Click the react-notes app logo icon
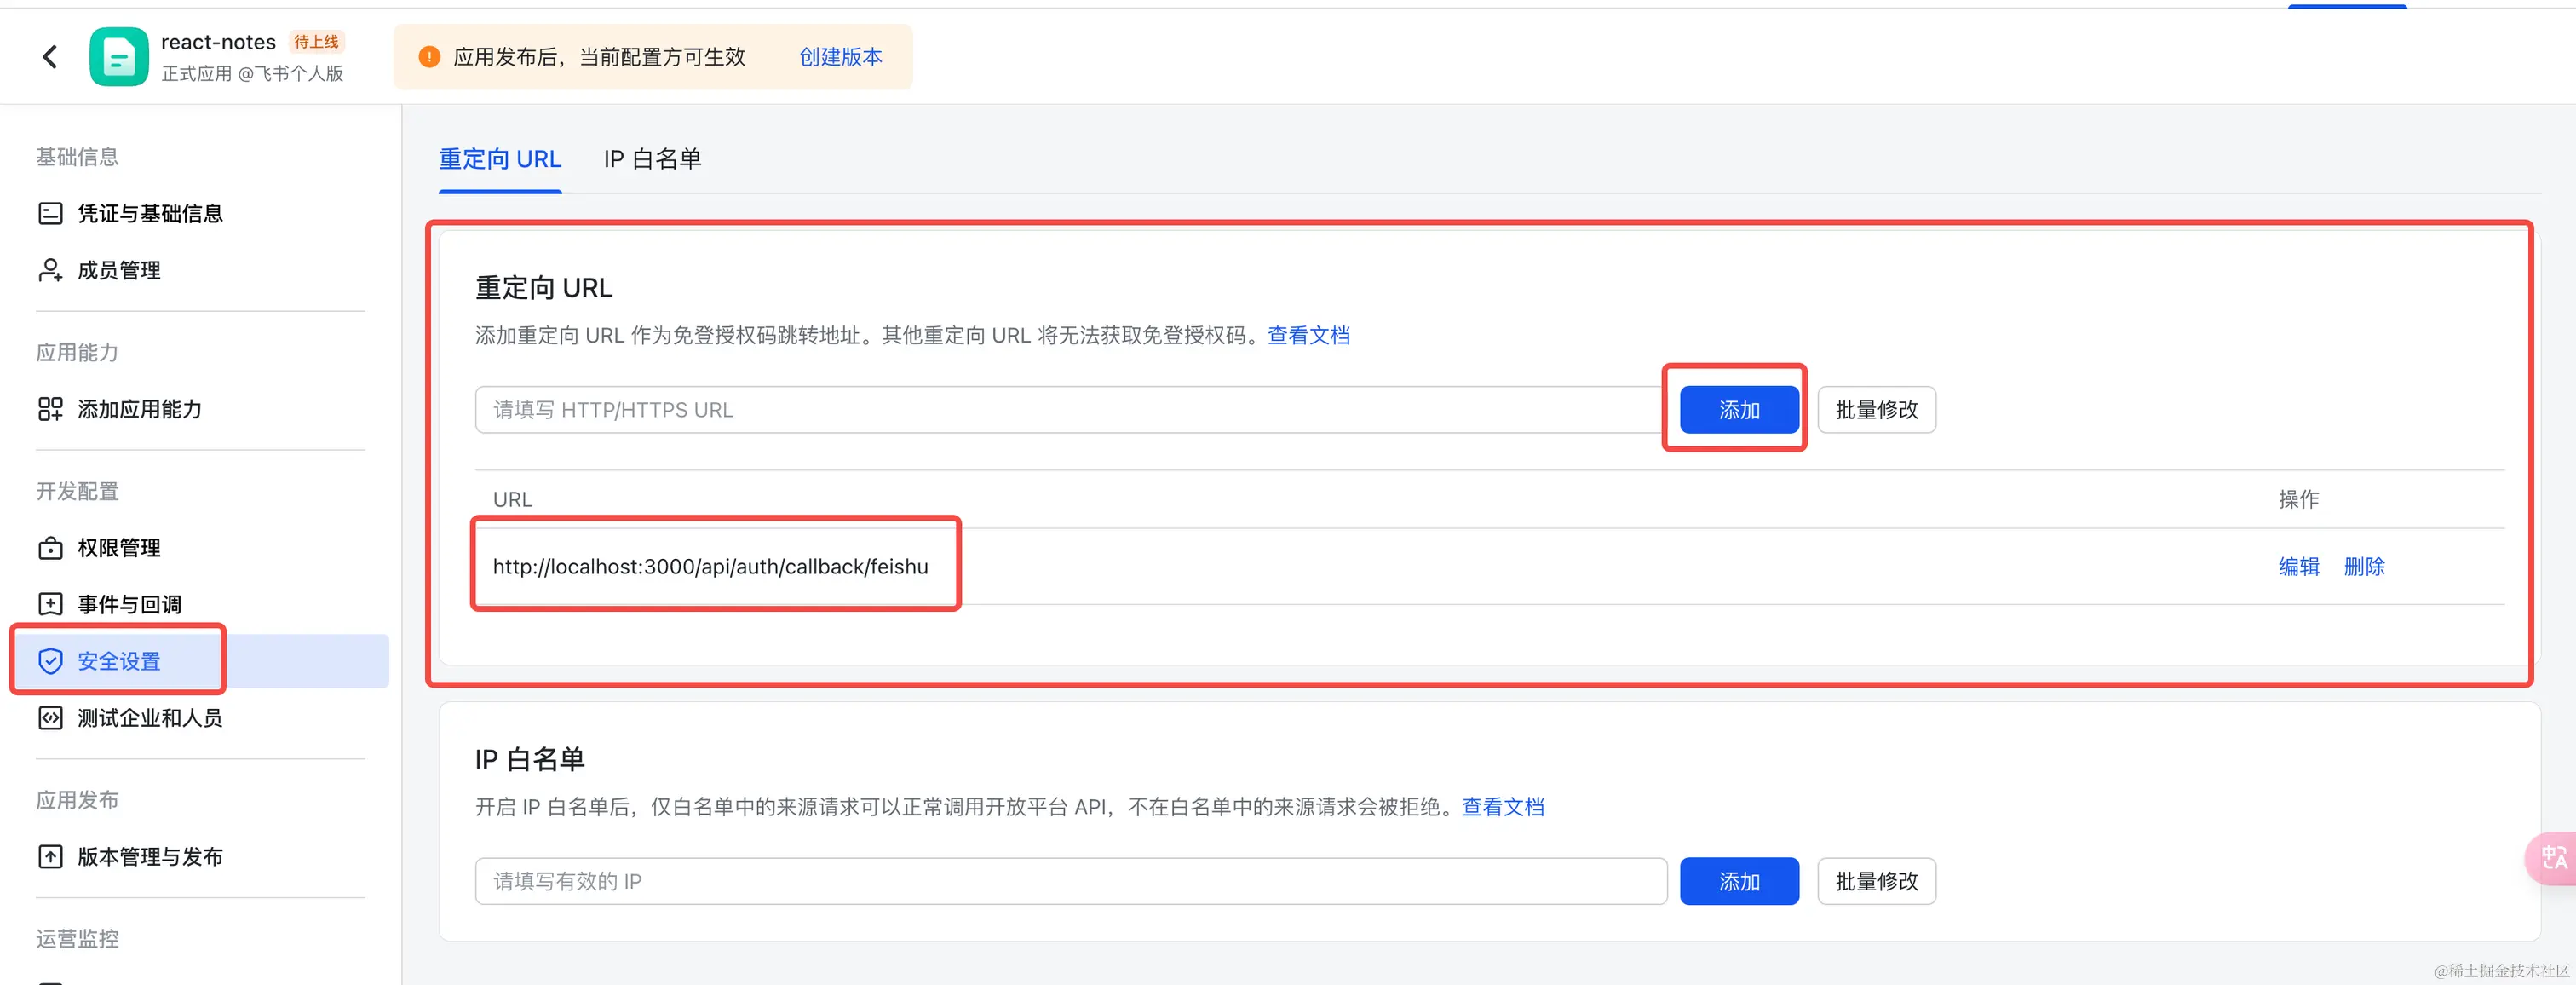 [118, 57]
